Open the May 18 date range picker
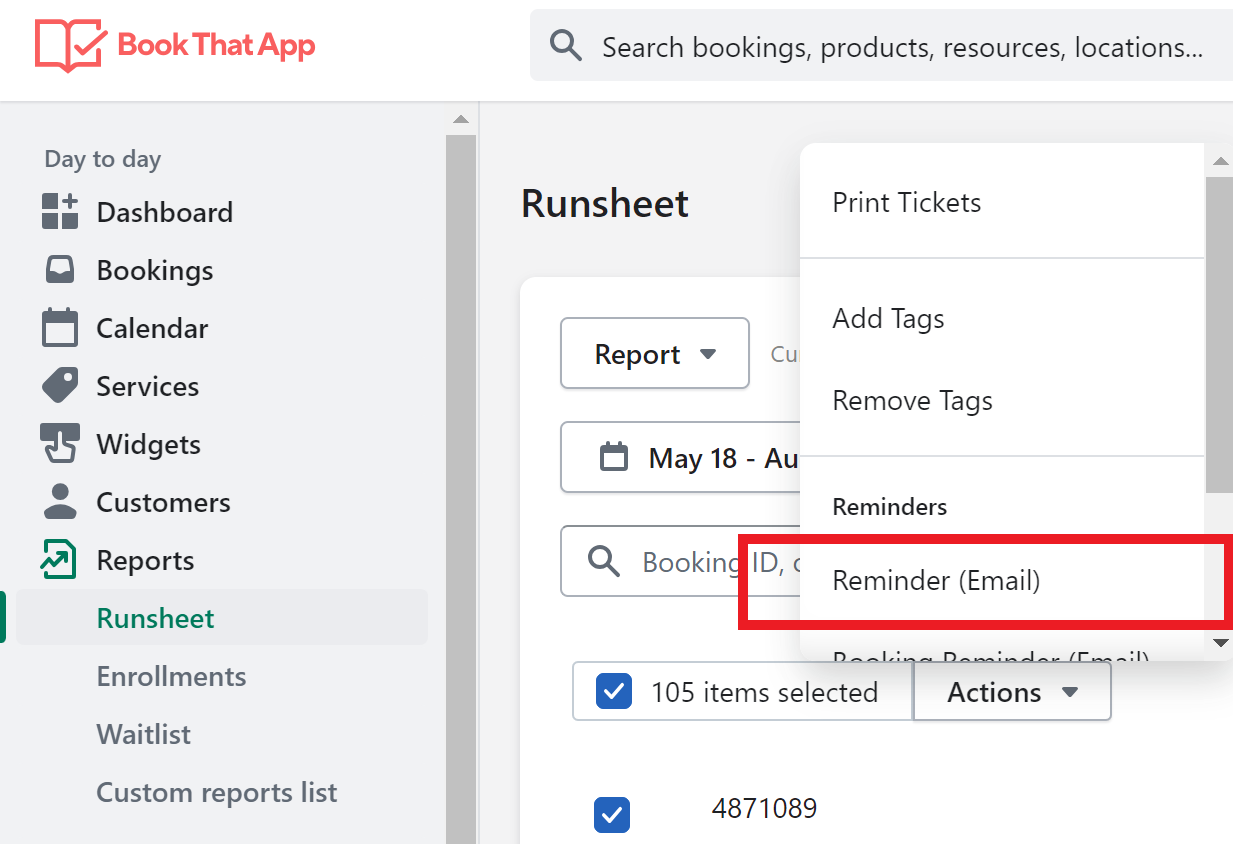1233x844 pixels. pyautogui.click(x=681, y=457)
